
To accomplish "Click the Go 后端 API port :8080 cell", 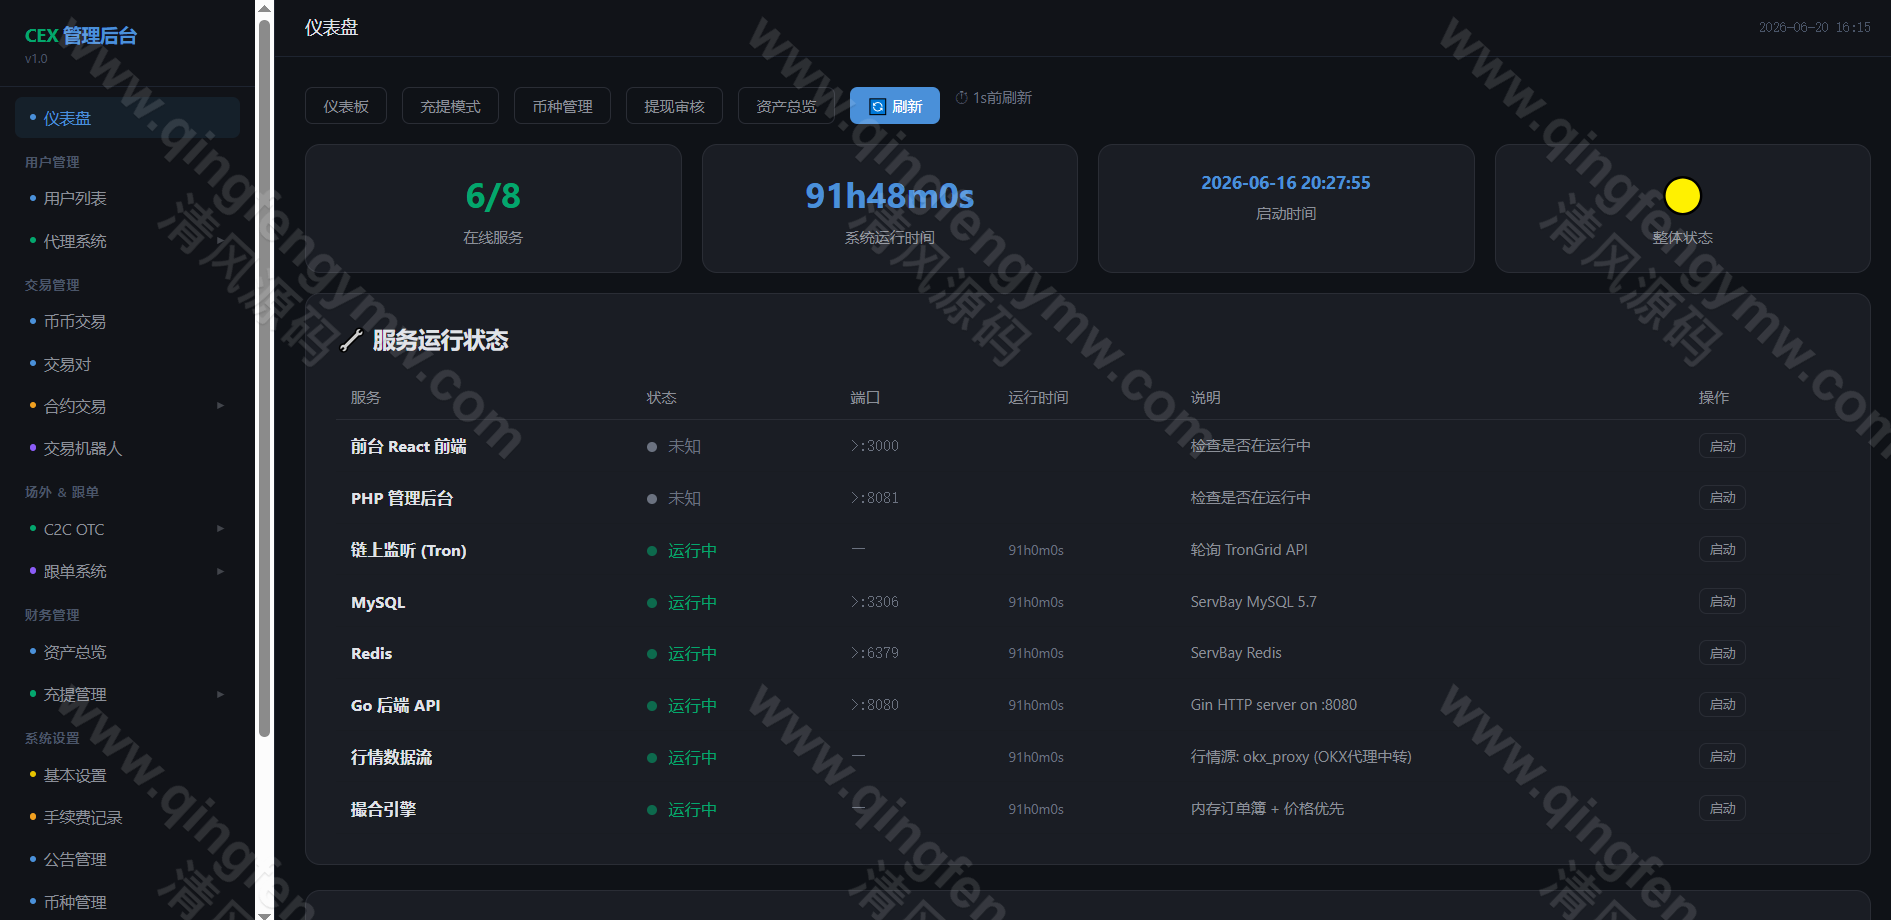I will [875, 705].
